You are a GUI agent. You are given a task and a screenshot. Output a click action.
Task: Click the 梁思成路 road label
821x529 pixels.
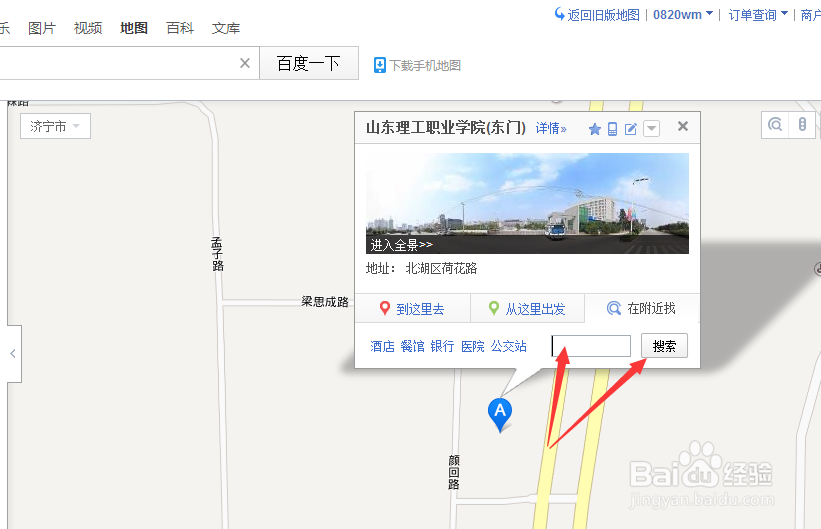pos(325,302)
